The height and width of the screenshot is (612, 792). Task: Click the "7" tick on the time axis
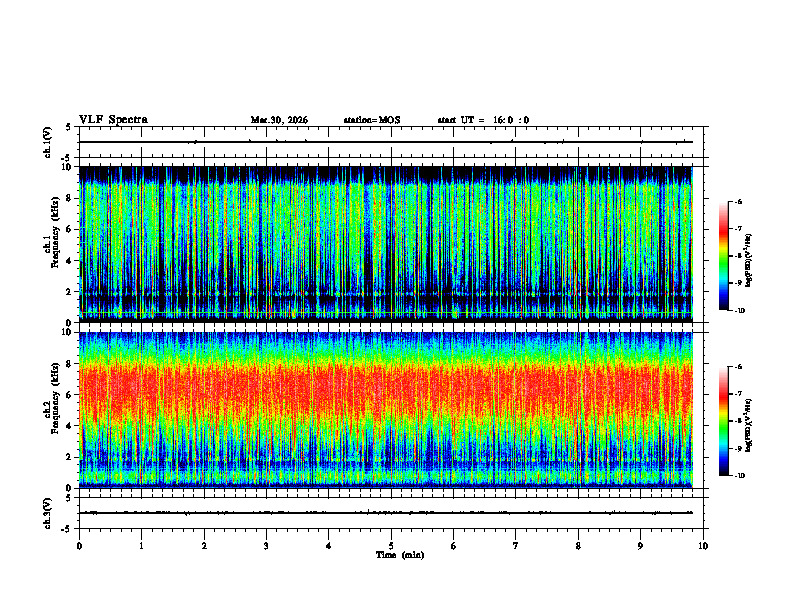point(516,546)
